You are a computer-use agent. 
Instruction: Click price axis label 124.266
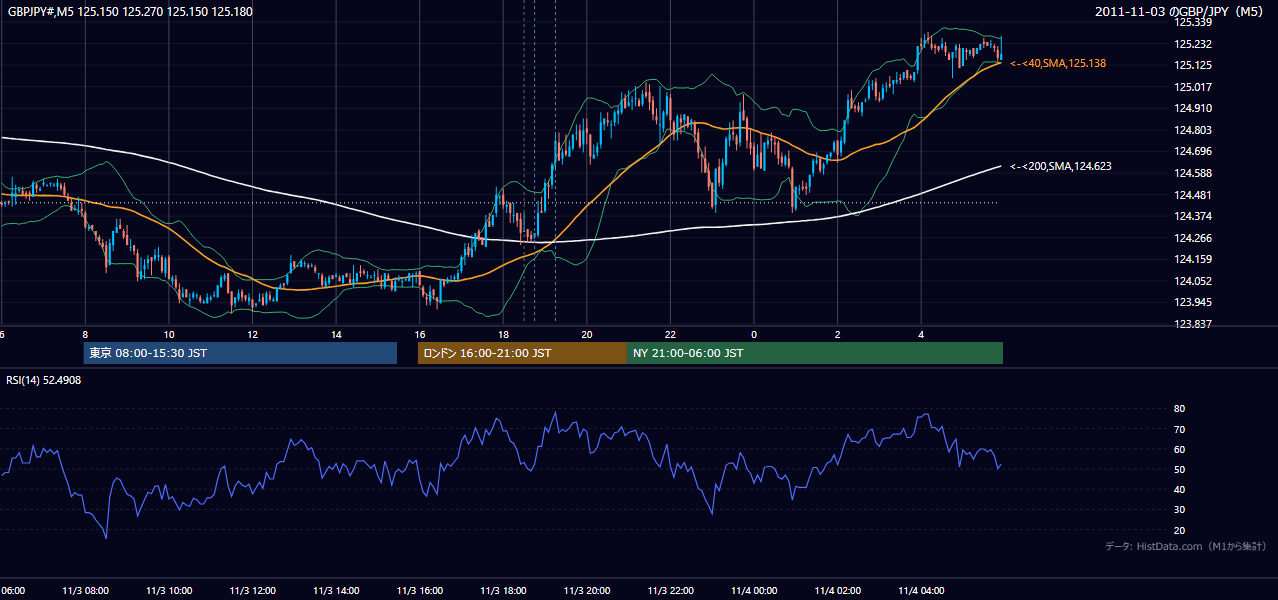click(1193, 238)
